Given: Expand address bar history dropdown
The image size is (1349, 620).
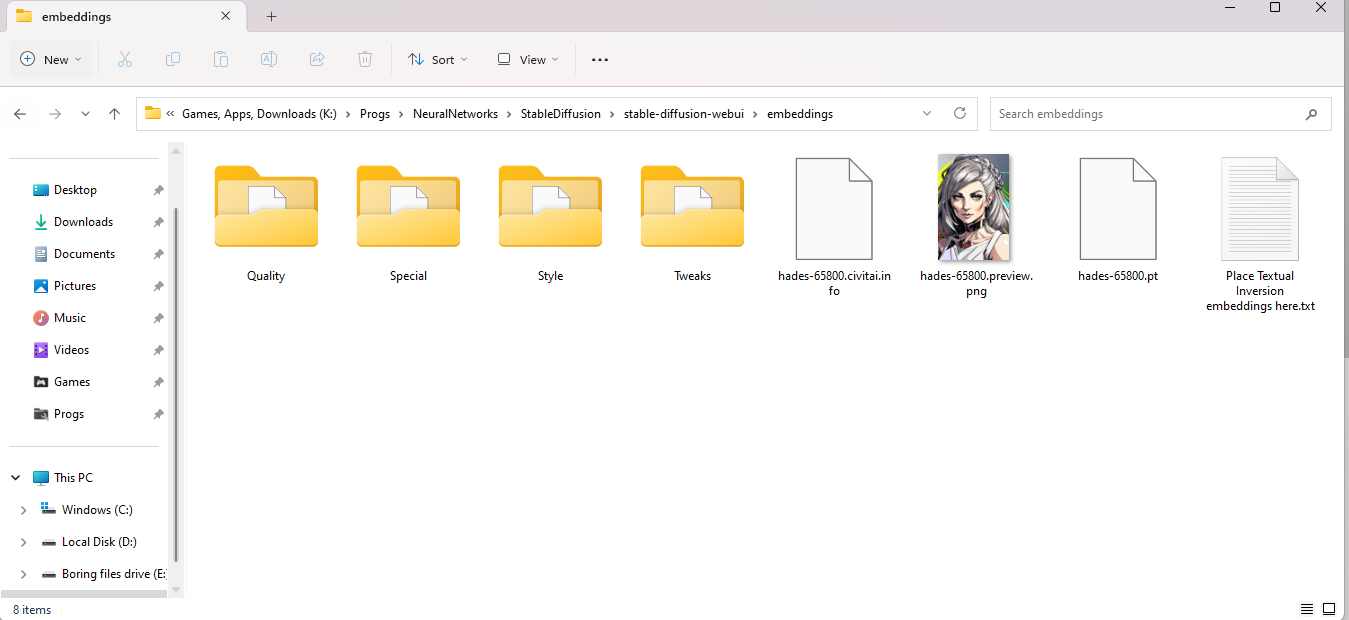Looking at the screenshot, I should (927, 113).
